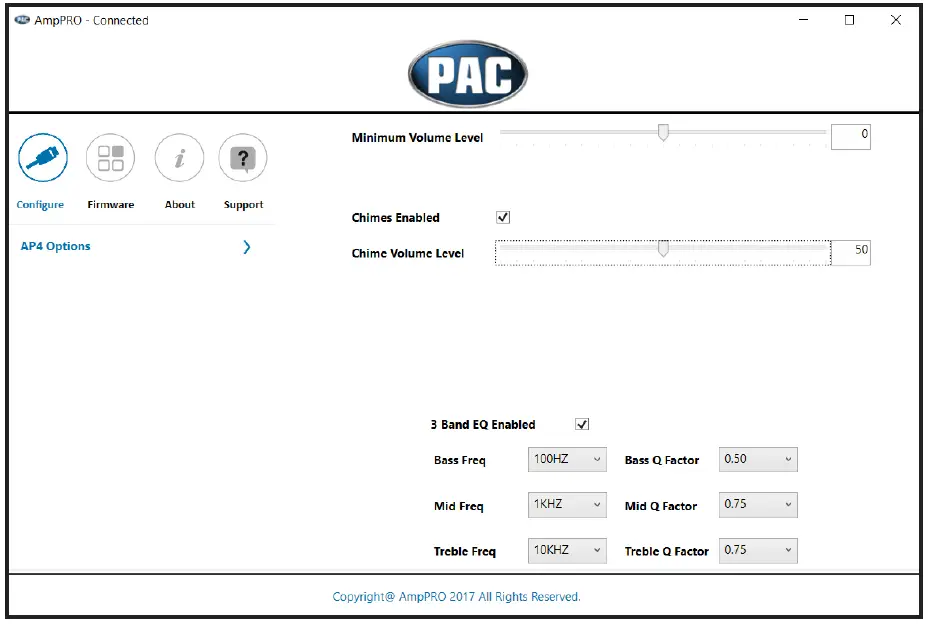Click the AP4 Options link
The height and width of the screenshot is (629, 937).
[57, 246]
